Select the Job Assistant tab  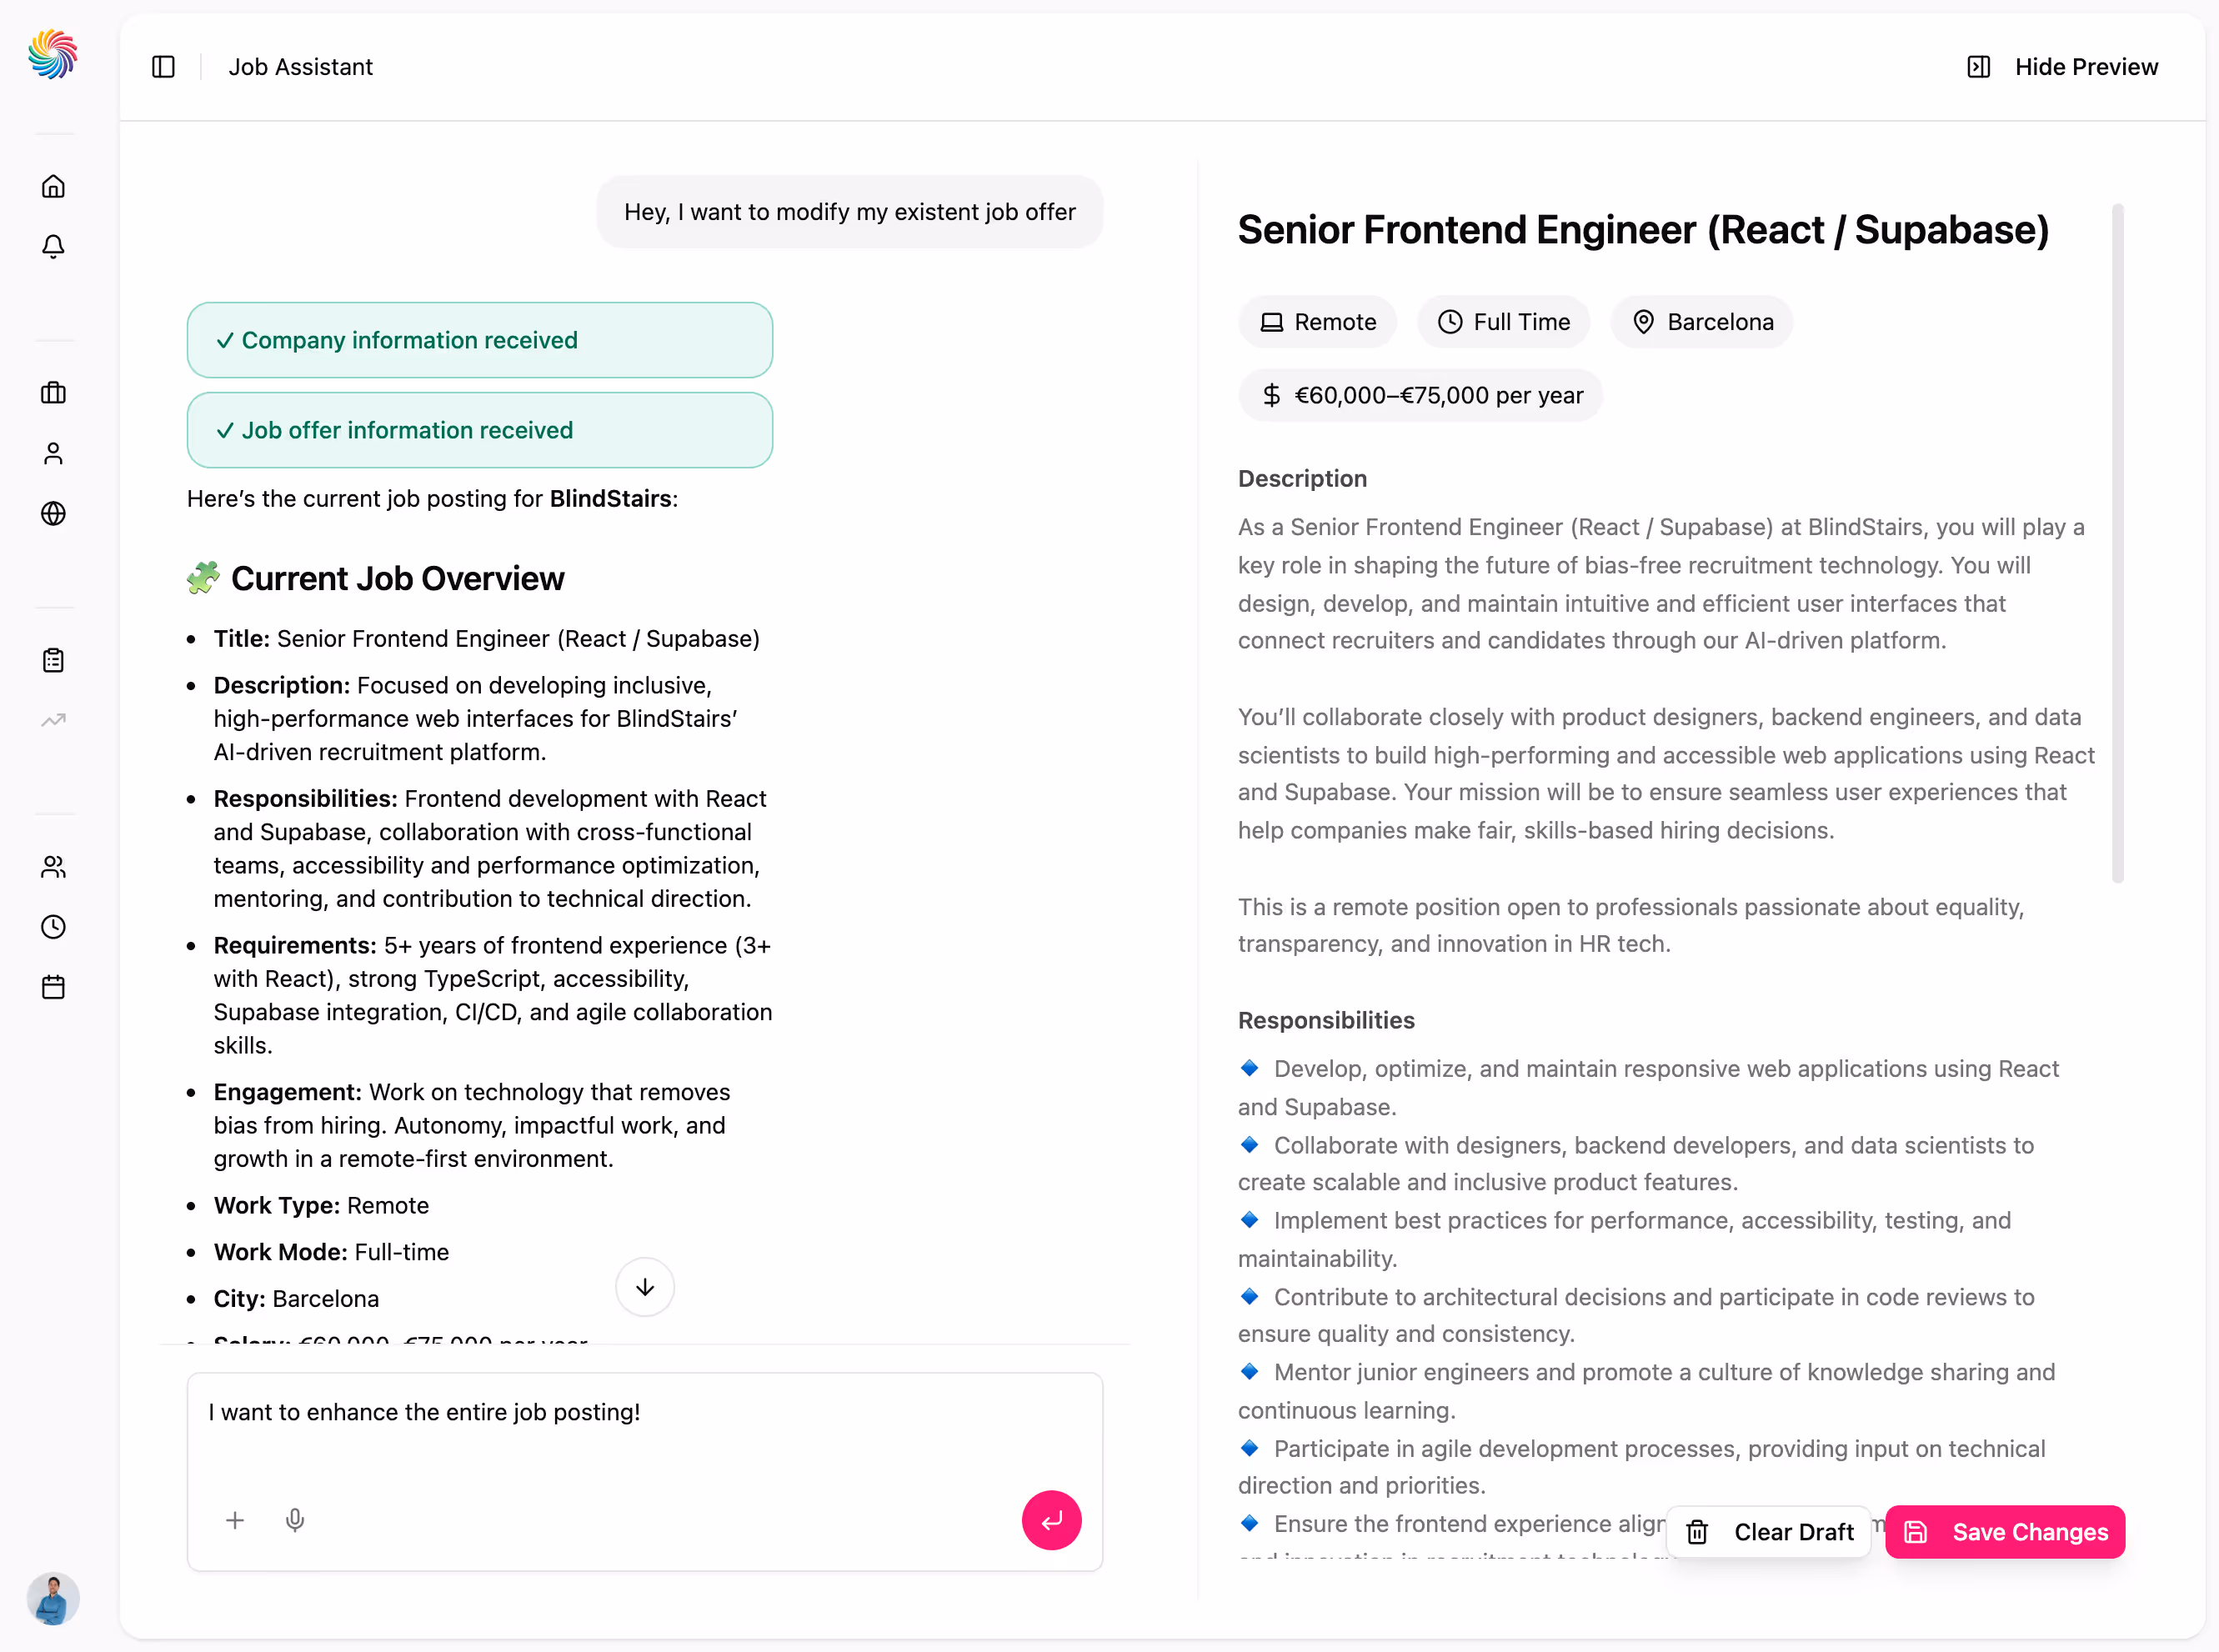[300, 66]
